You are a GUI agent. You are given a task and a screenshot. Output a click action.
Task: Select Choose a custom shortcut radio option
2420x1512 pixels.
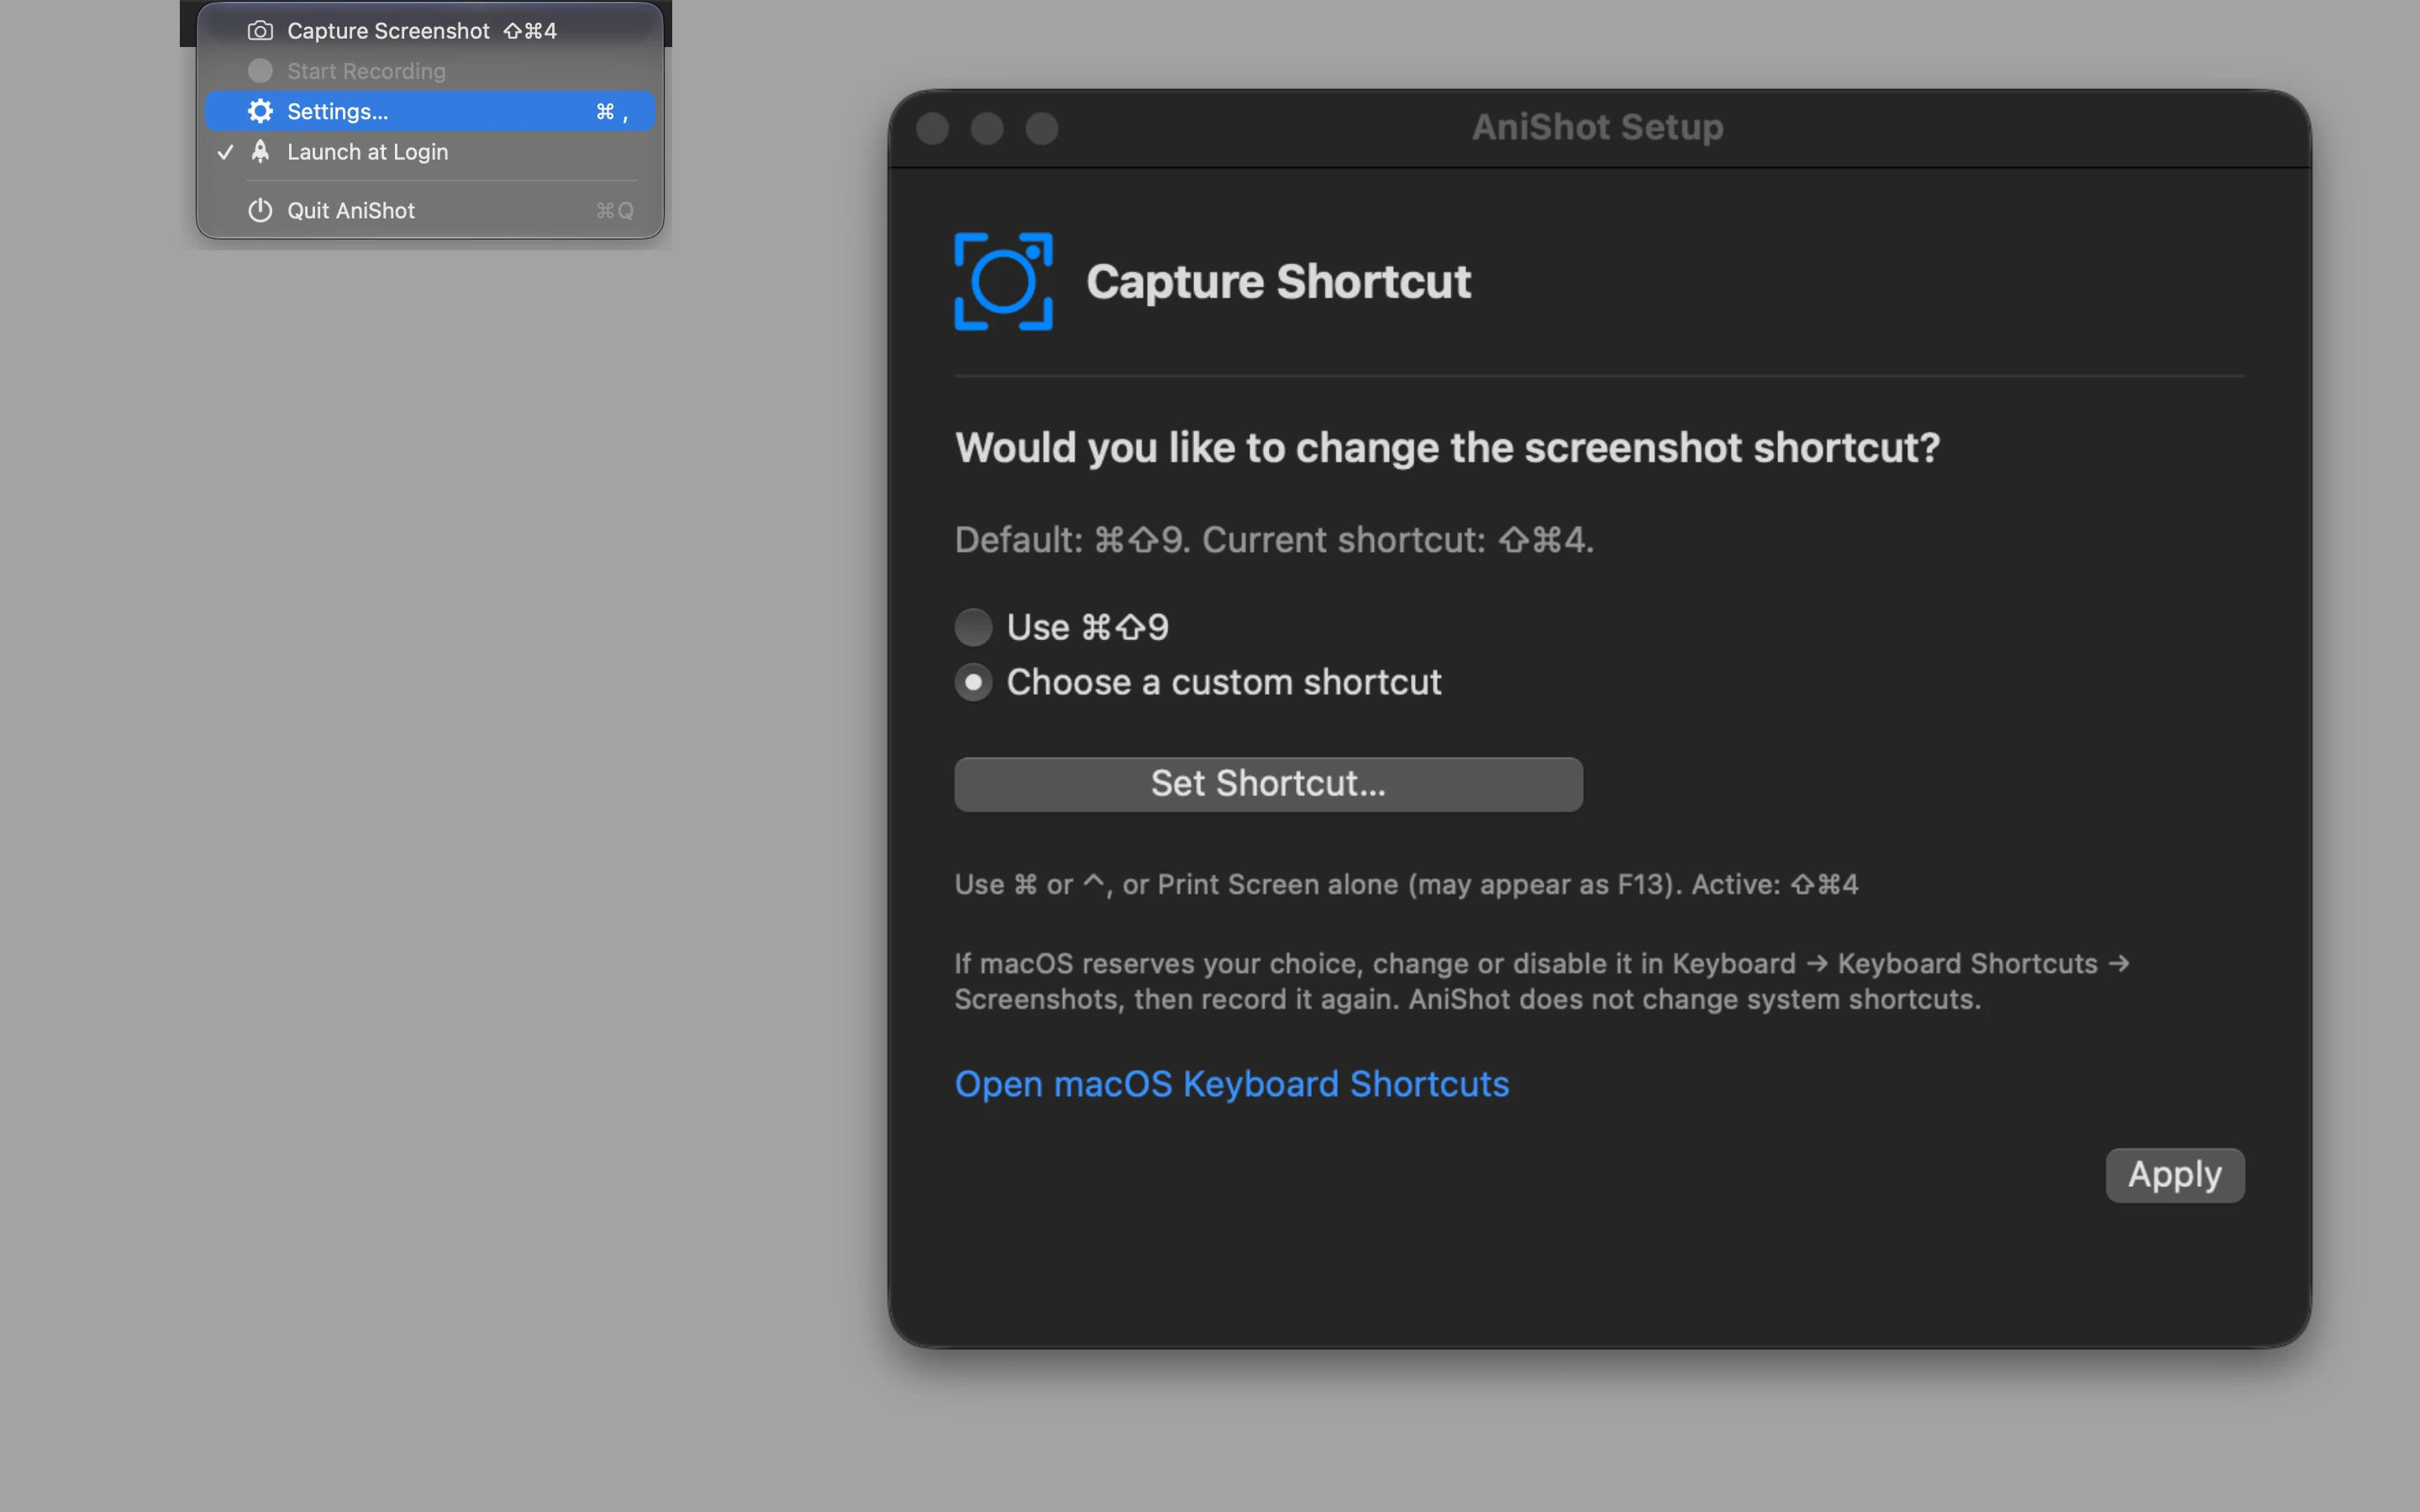(973, 682)
